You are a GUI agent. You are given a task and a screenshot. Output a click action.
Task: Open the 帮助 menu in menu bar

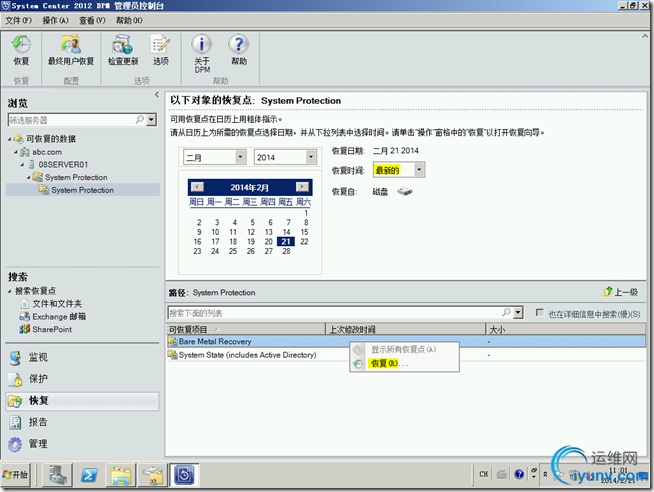tap(129, 20)
